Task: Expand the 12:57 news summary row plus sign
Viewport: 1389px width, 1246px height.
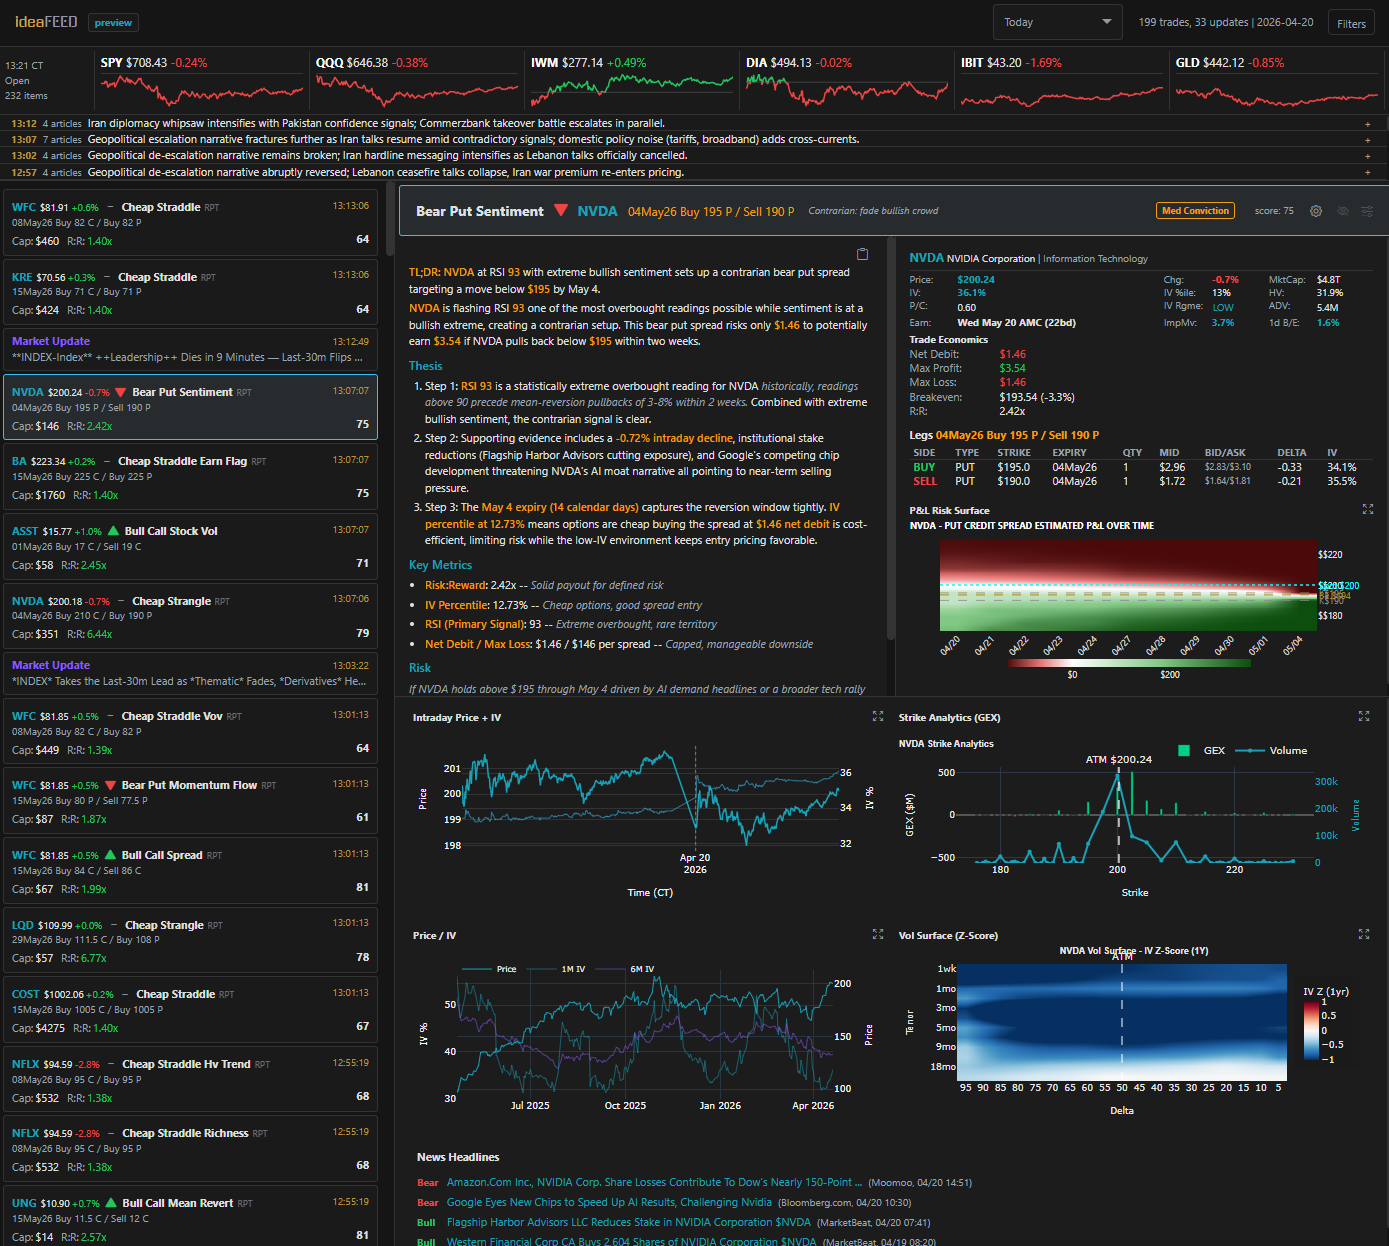Action: click(x=1368, y=172)
